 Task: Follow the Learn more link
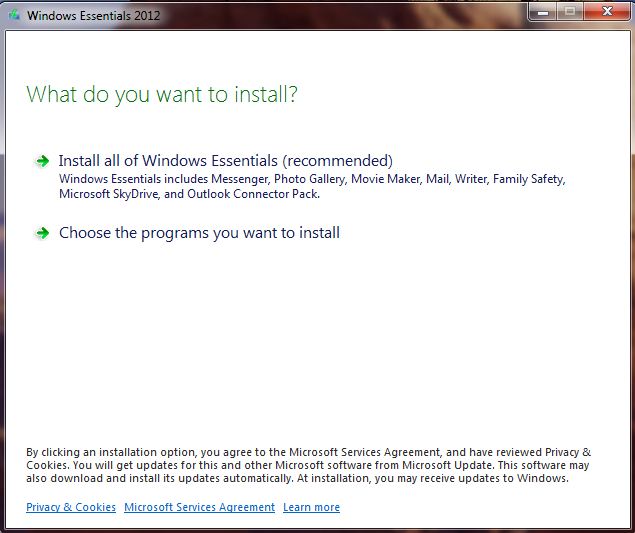point(311,507)
